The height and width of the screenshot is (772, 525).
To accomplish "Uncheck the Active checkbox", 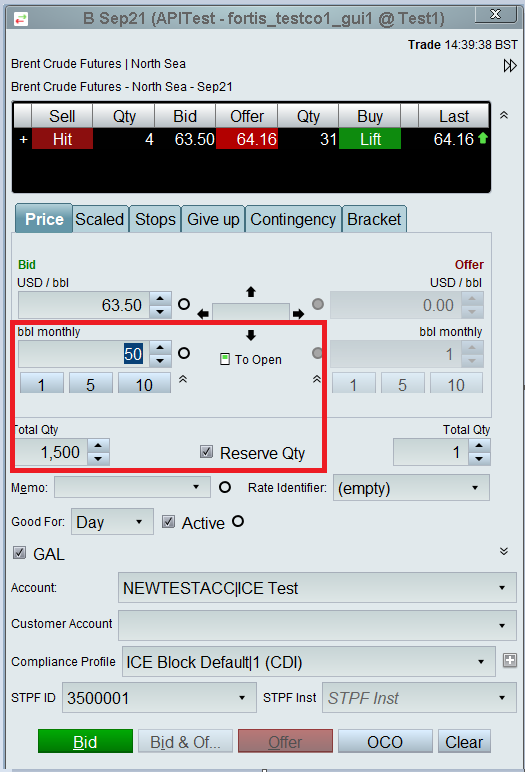I will click(x=168, y=522).
